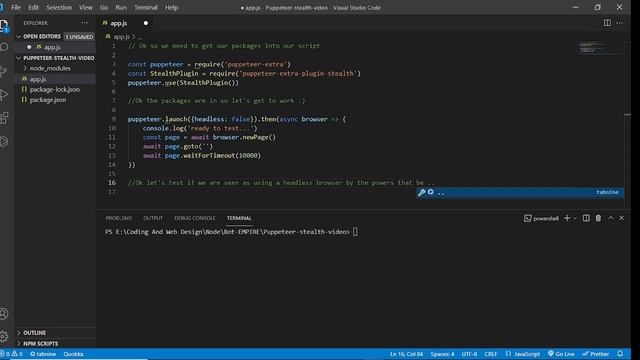This screenshot has width=640, height=360.
Task: Open the Search view in activity bar
Action: [x=4, y=47]
